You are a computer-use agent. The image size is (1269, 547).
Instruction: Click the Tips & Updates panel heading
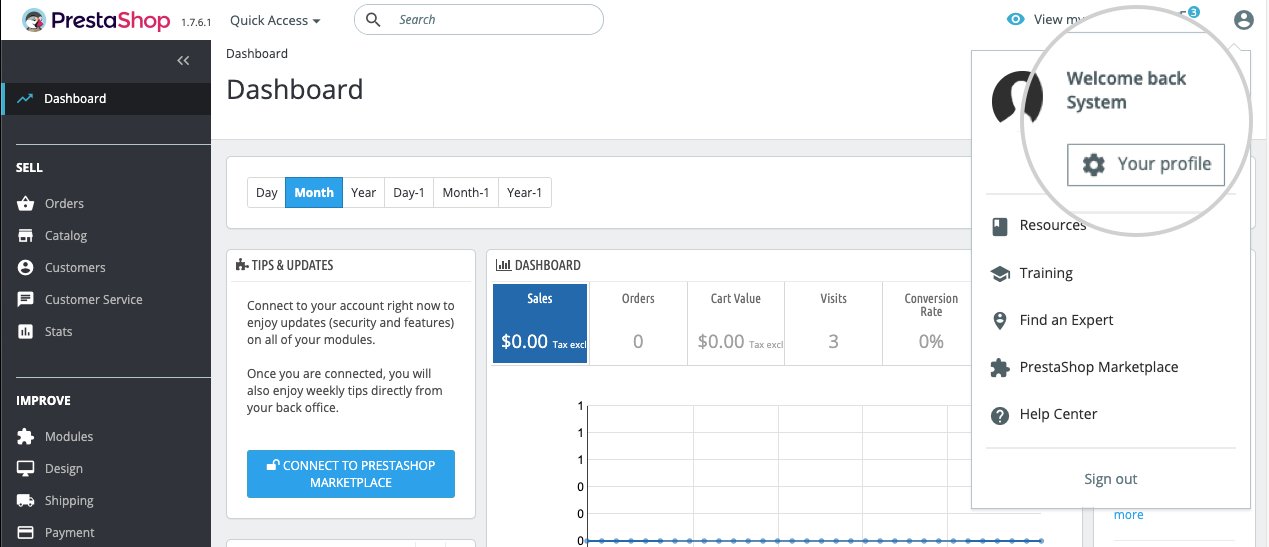click(285, 266)
